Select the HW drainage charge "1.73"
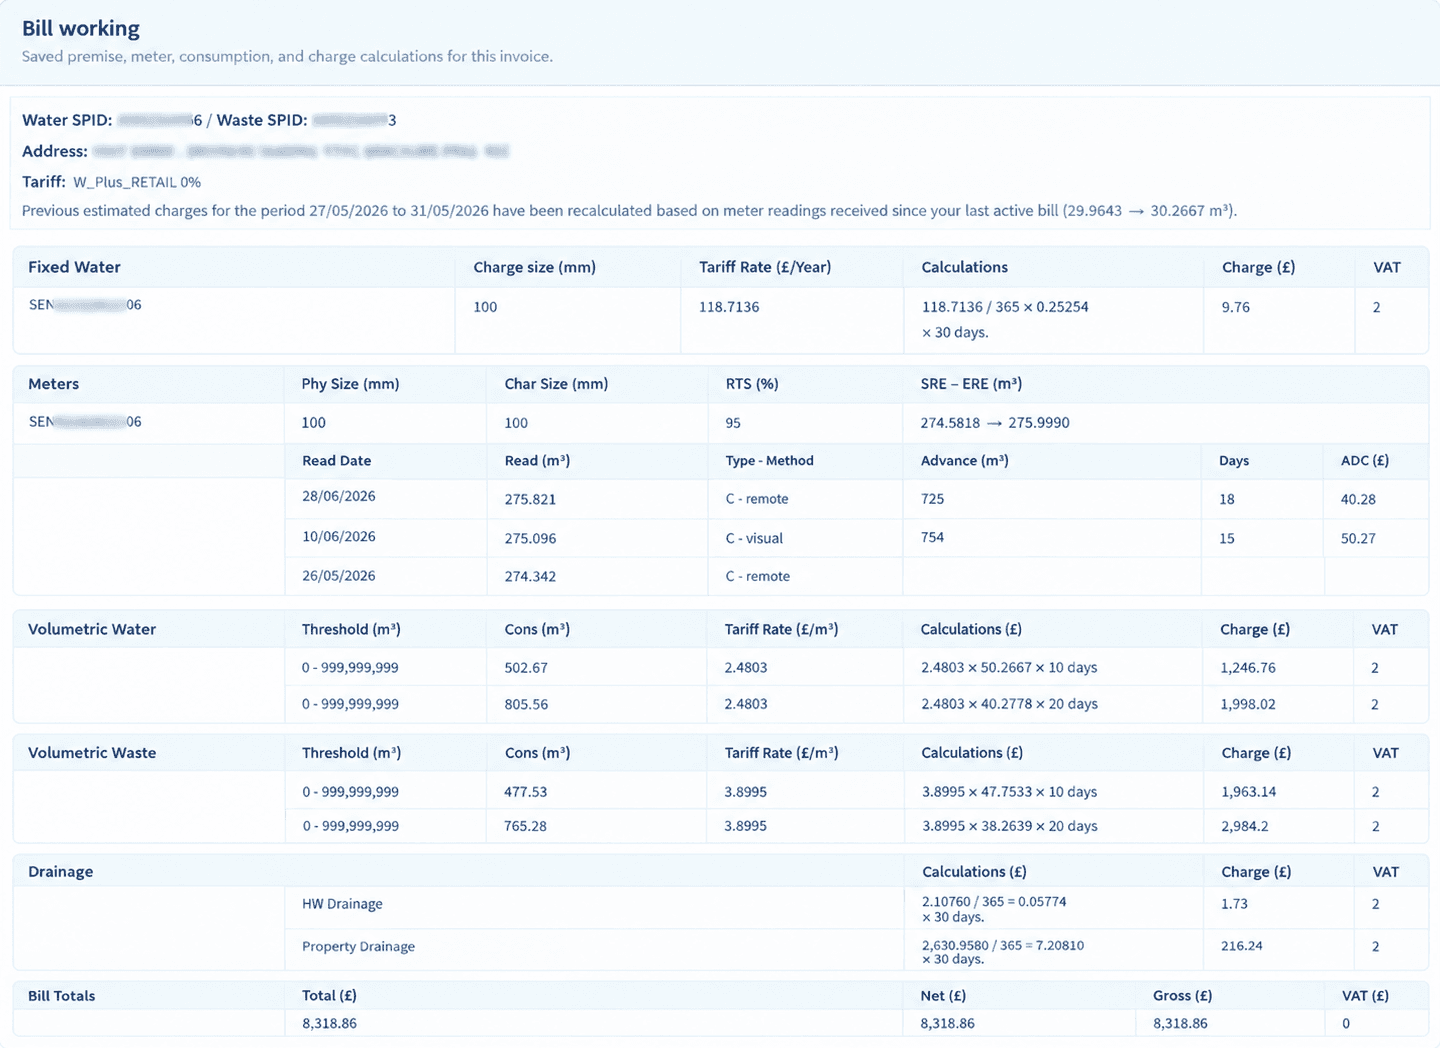 pyautogui.click(x=1234, y=903)
